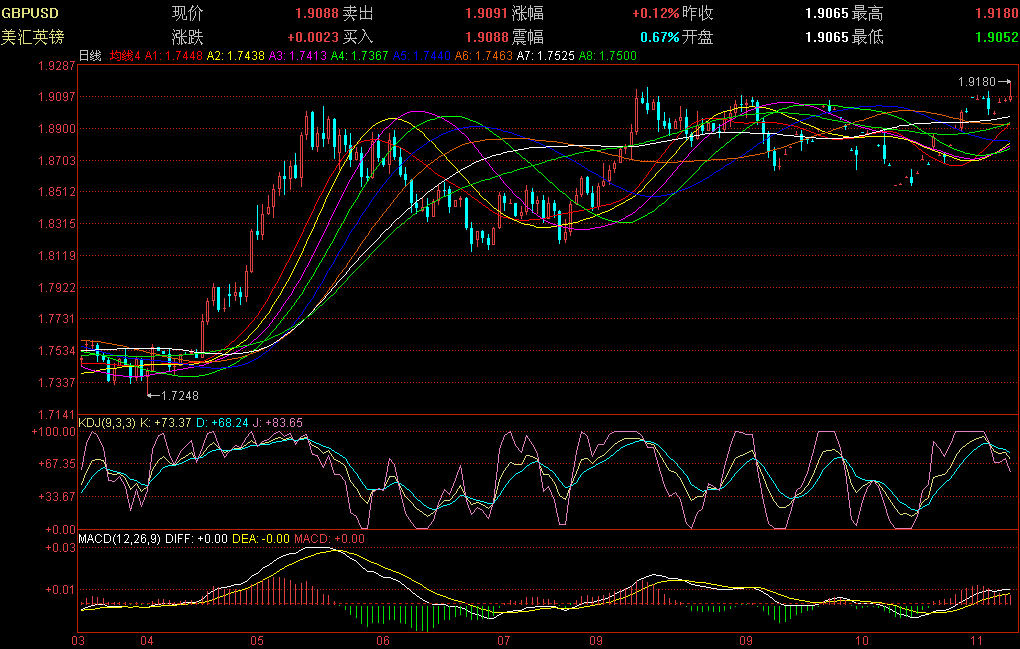Click the 05 month label on time axis
1020x649 pixels.
(x=257, y=639)
